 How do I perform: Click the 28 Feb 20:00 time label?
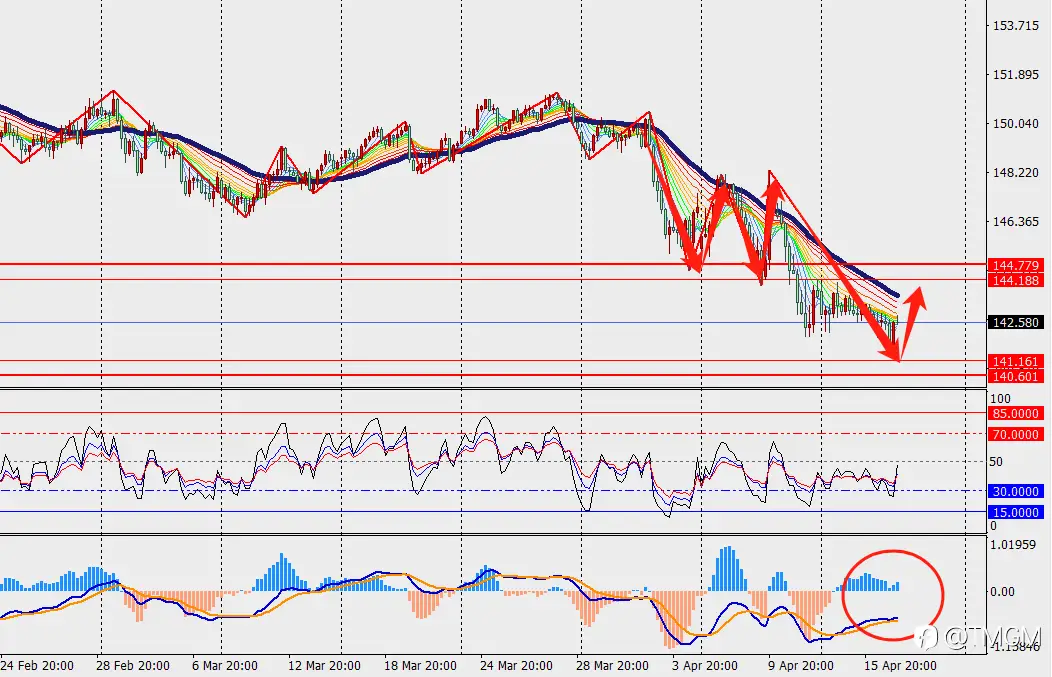tap(133, 666)
